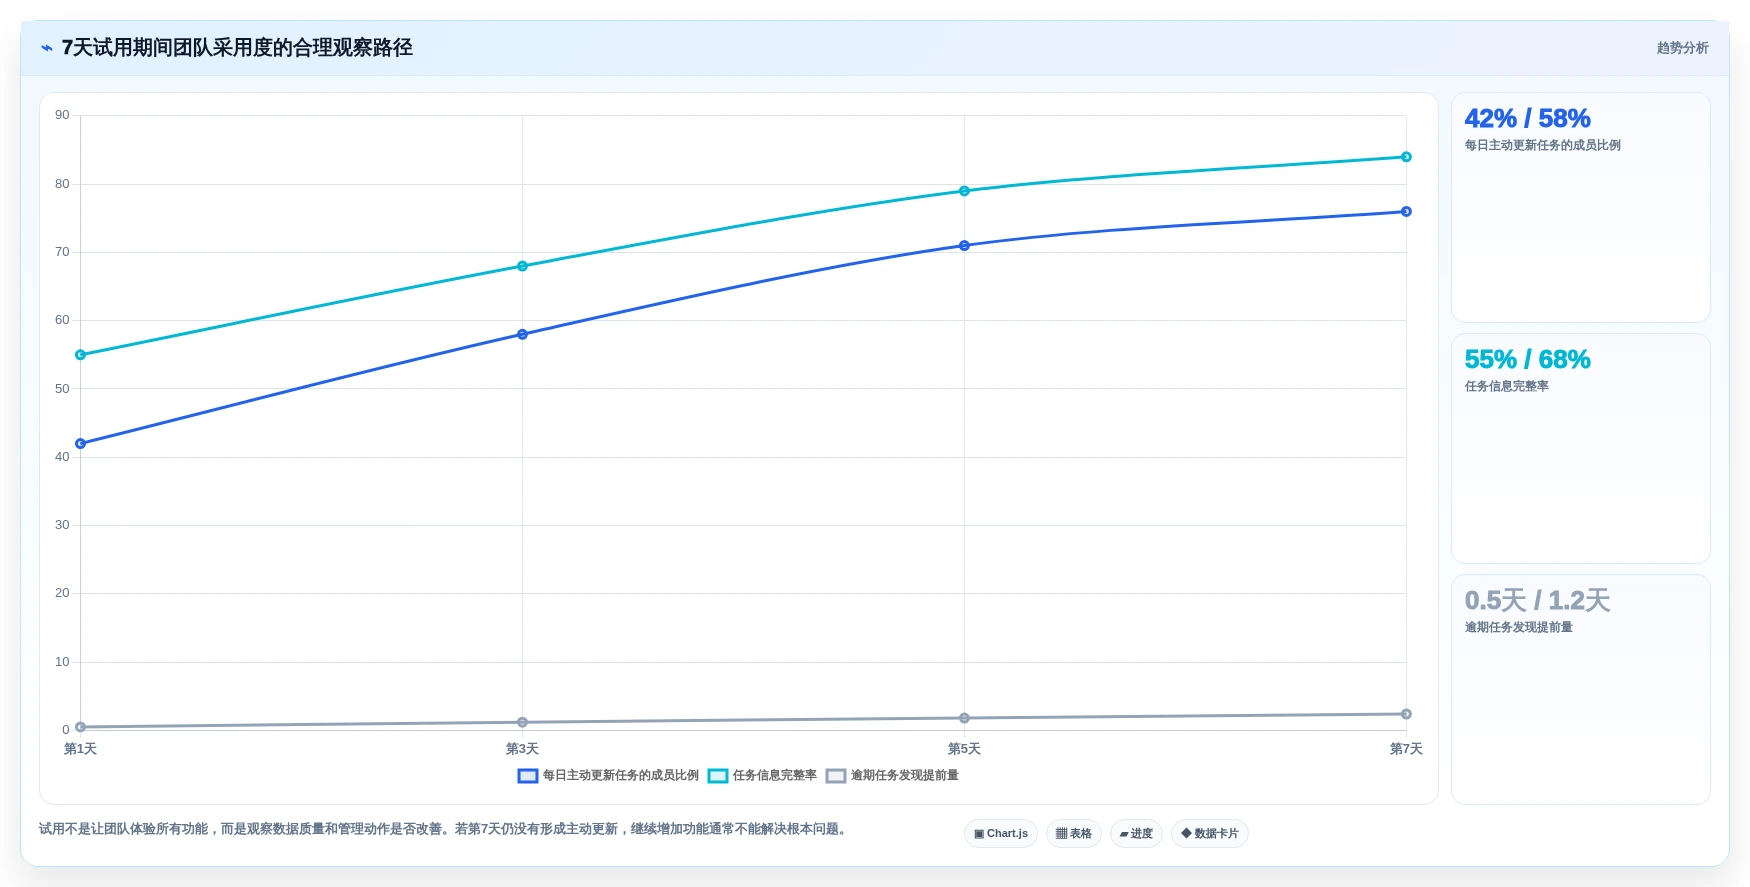This screenshot has height=887, width=1750.
Task: Click the chart title 7天试用期间团队采用度的合理观察路径
Action: coord(237,48)
